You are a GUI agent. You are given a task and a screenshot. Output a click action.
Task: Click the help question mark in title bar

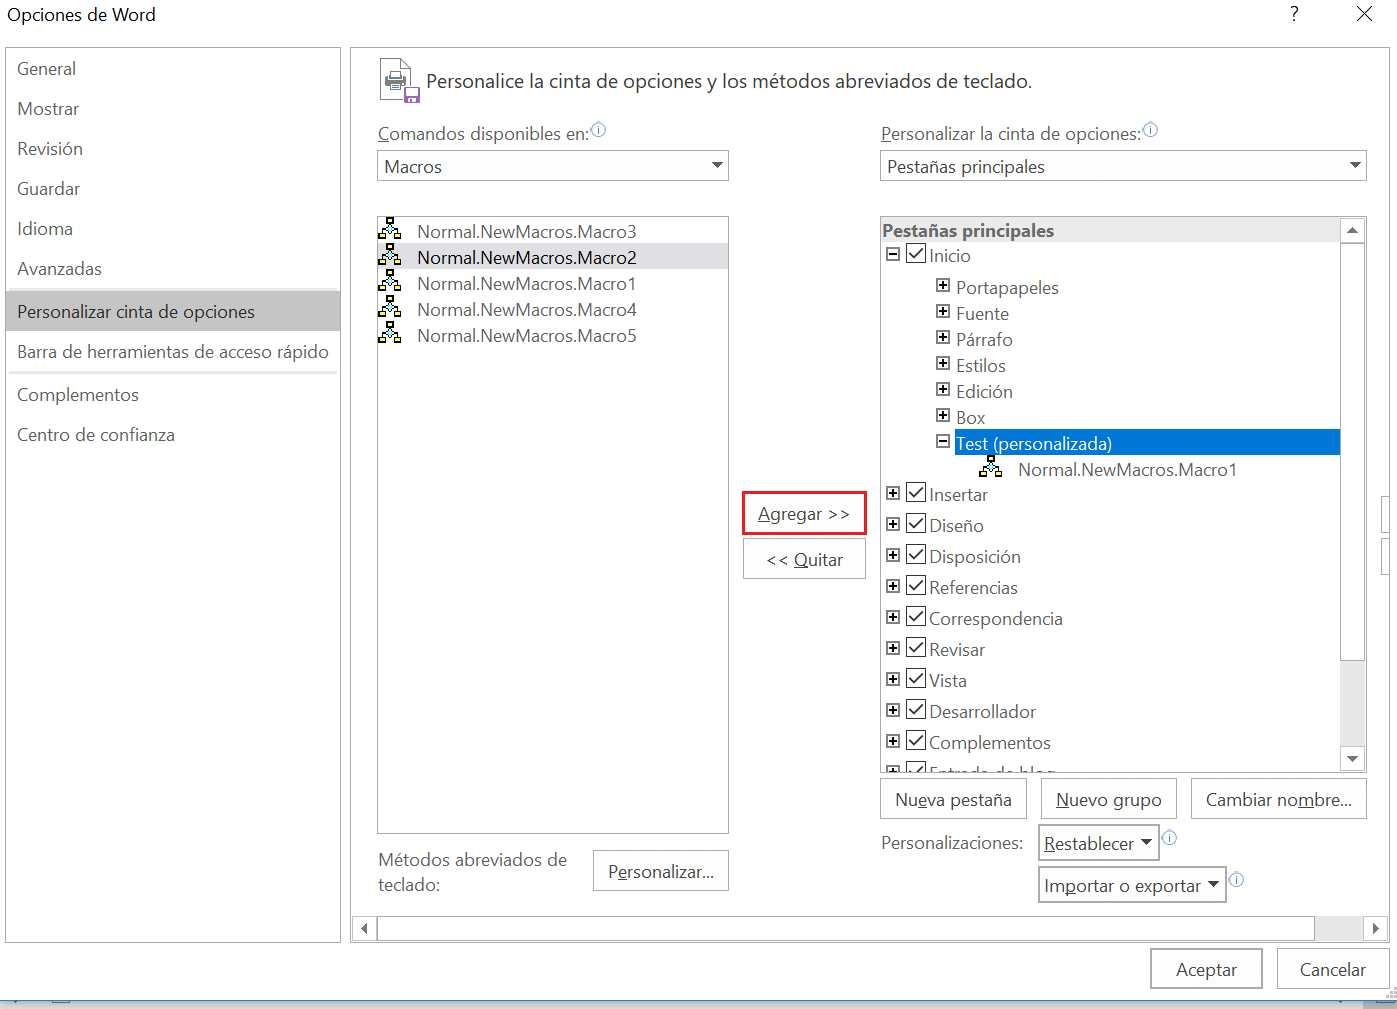[1294, 14]
